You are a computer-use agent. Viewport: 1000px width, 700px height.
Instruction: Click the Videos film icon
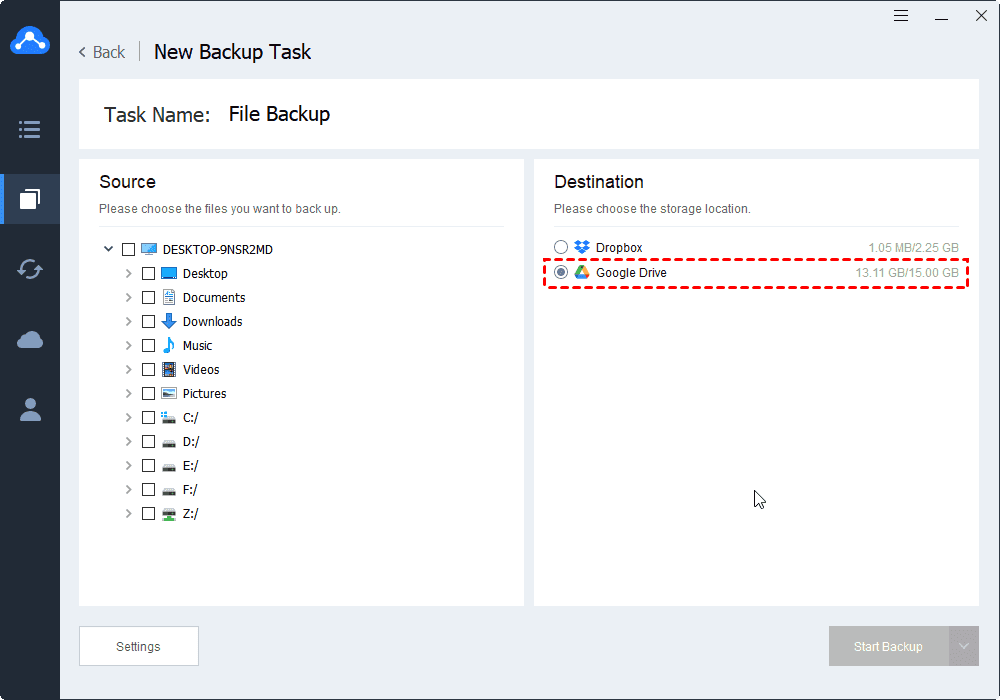[169, 370]
